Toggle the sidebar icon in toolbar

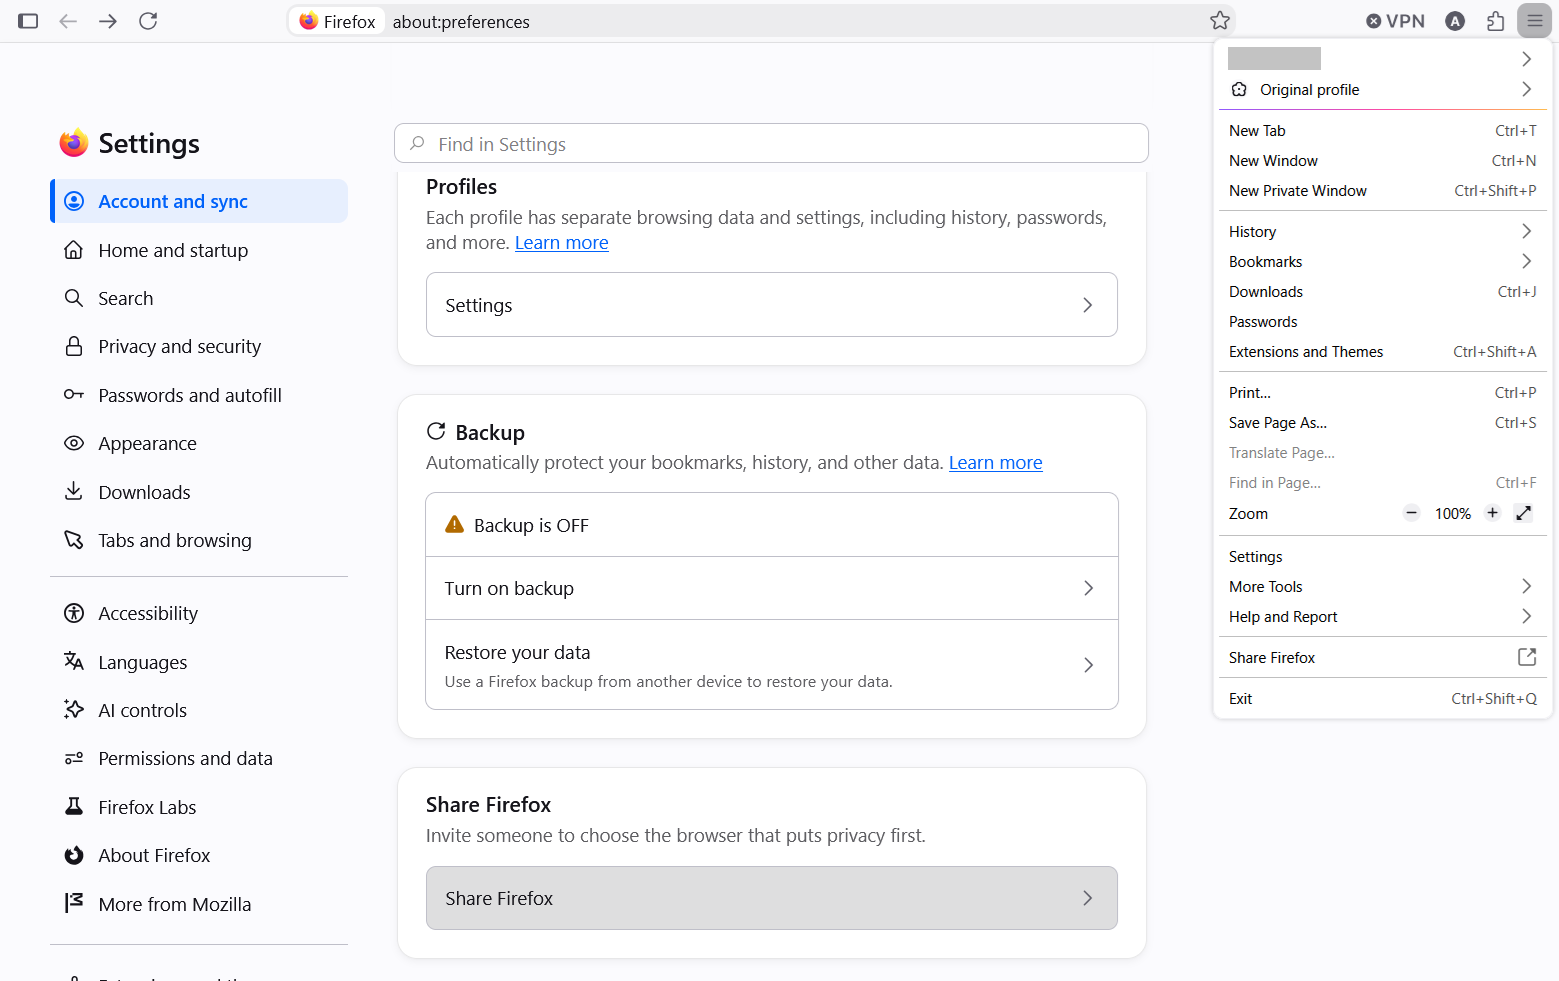click(x=28, y=21)
